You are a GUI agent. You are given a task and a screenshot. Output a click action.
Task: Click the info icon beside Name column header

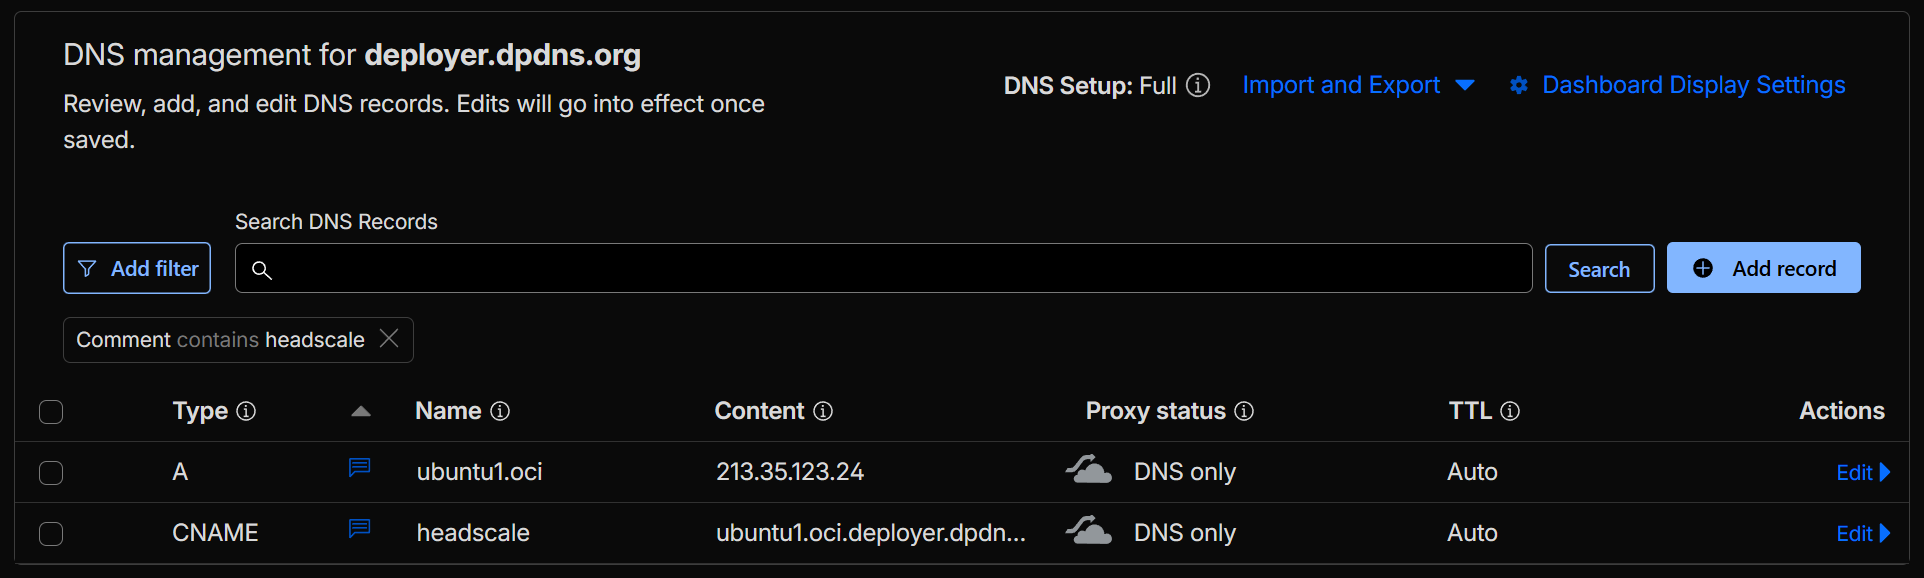pos(500,411)
